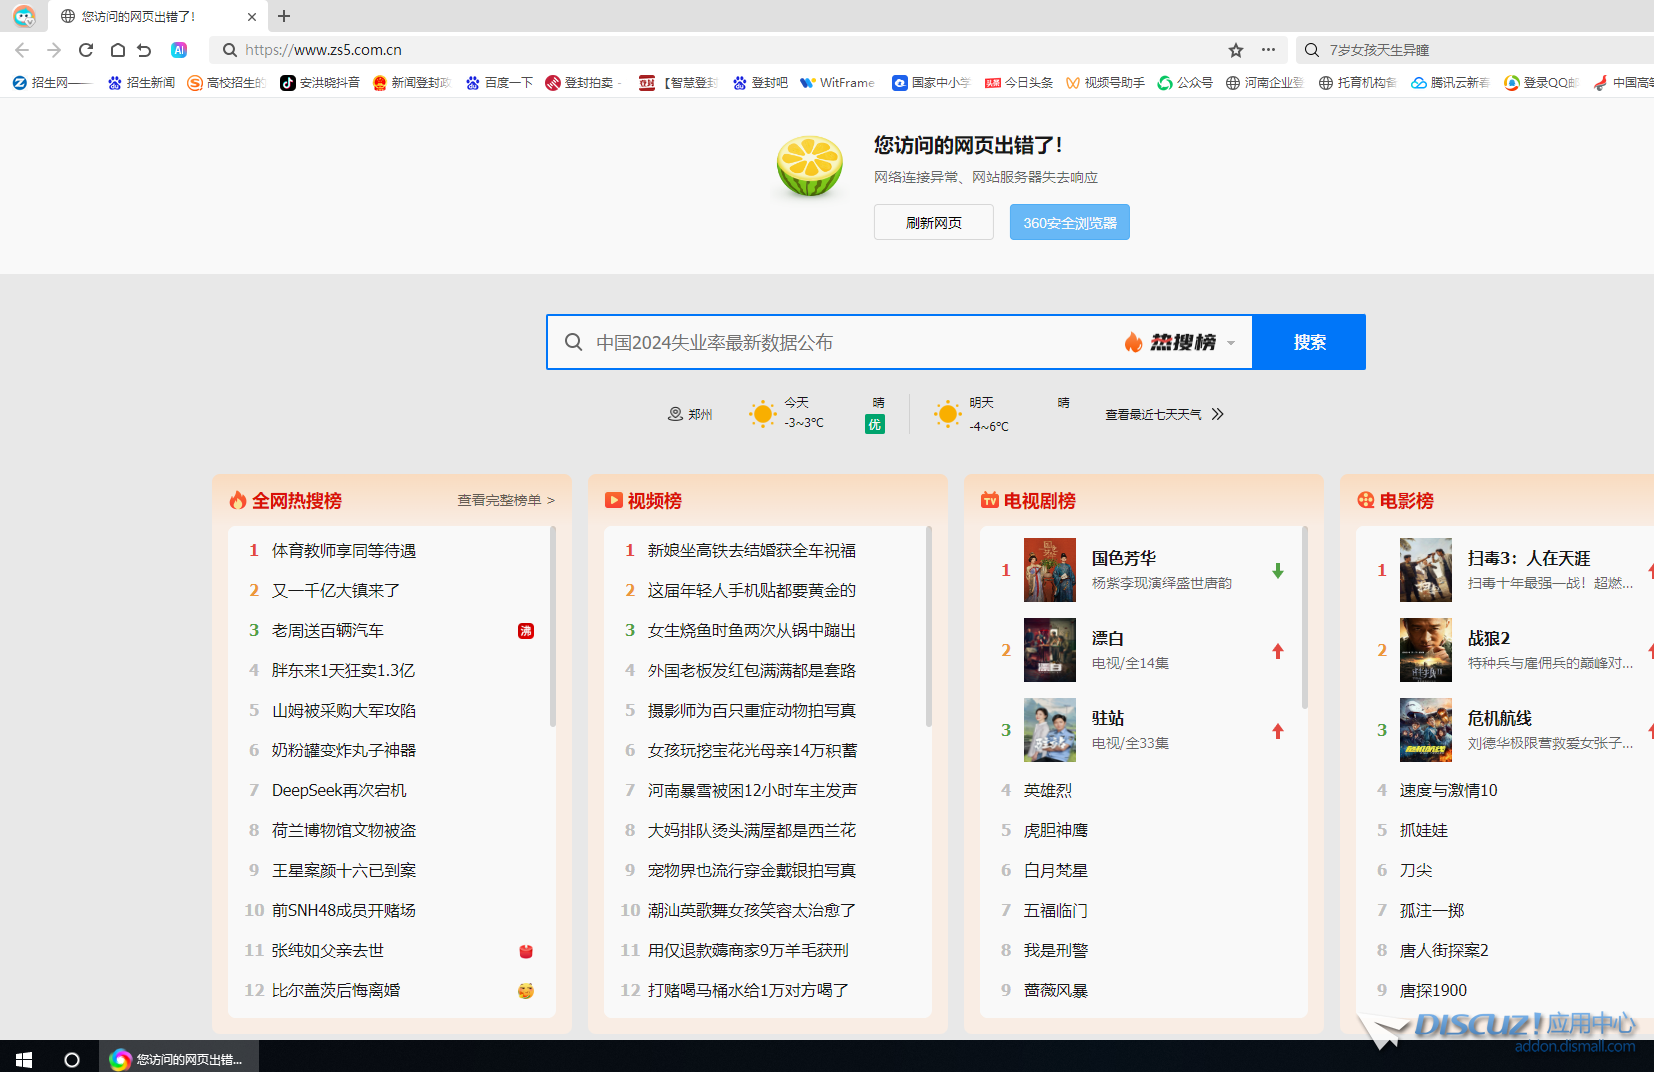Screen dimensions: 1654x1072
Task: Click today's sunny weather icon
Action: click(762, 414)
